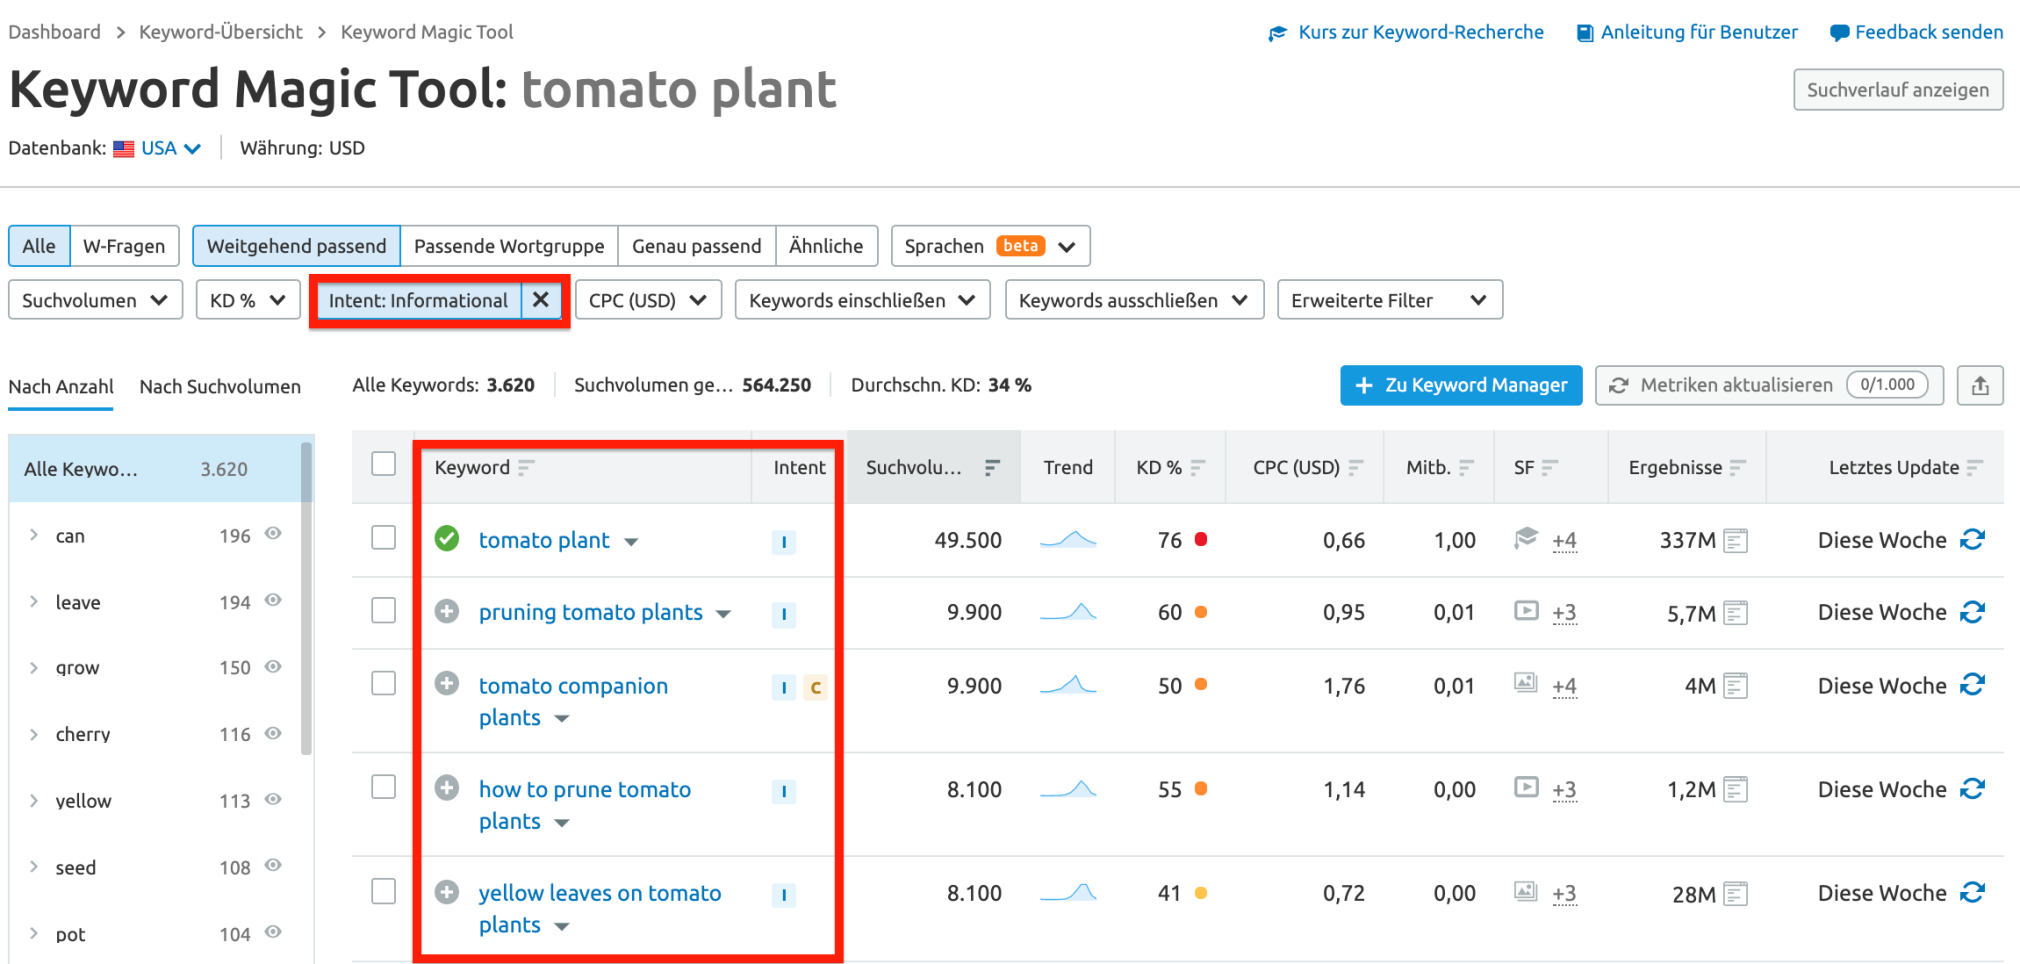Image resolution: width=2020 pixels, height=964 pixels.
Task: Open the CPC (USD) filter dropdown
Action: tap(648, 300)
